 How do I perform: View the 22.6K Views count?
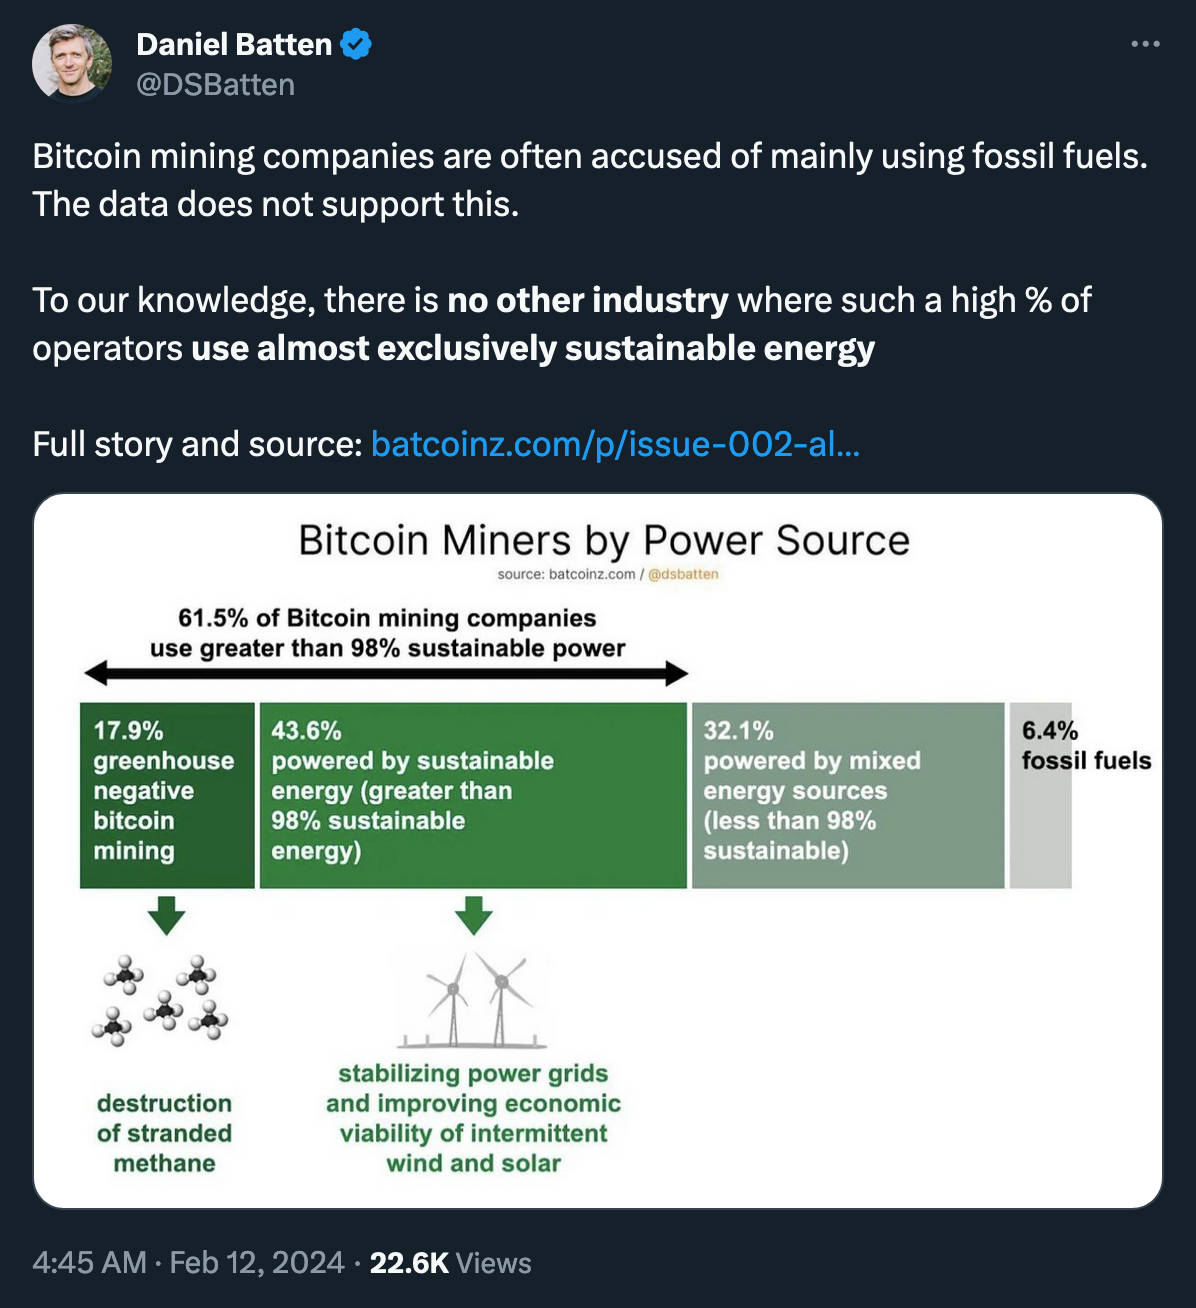[450, 1263]
